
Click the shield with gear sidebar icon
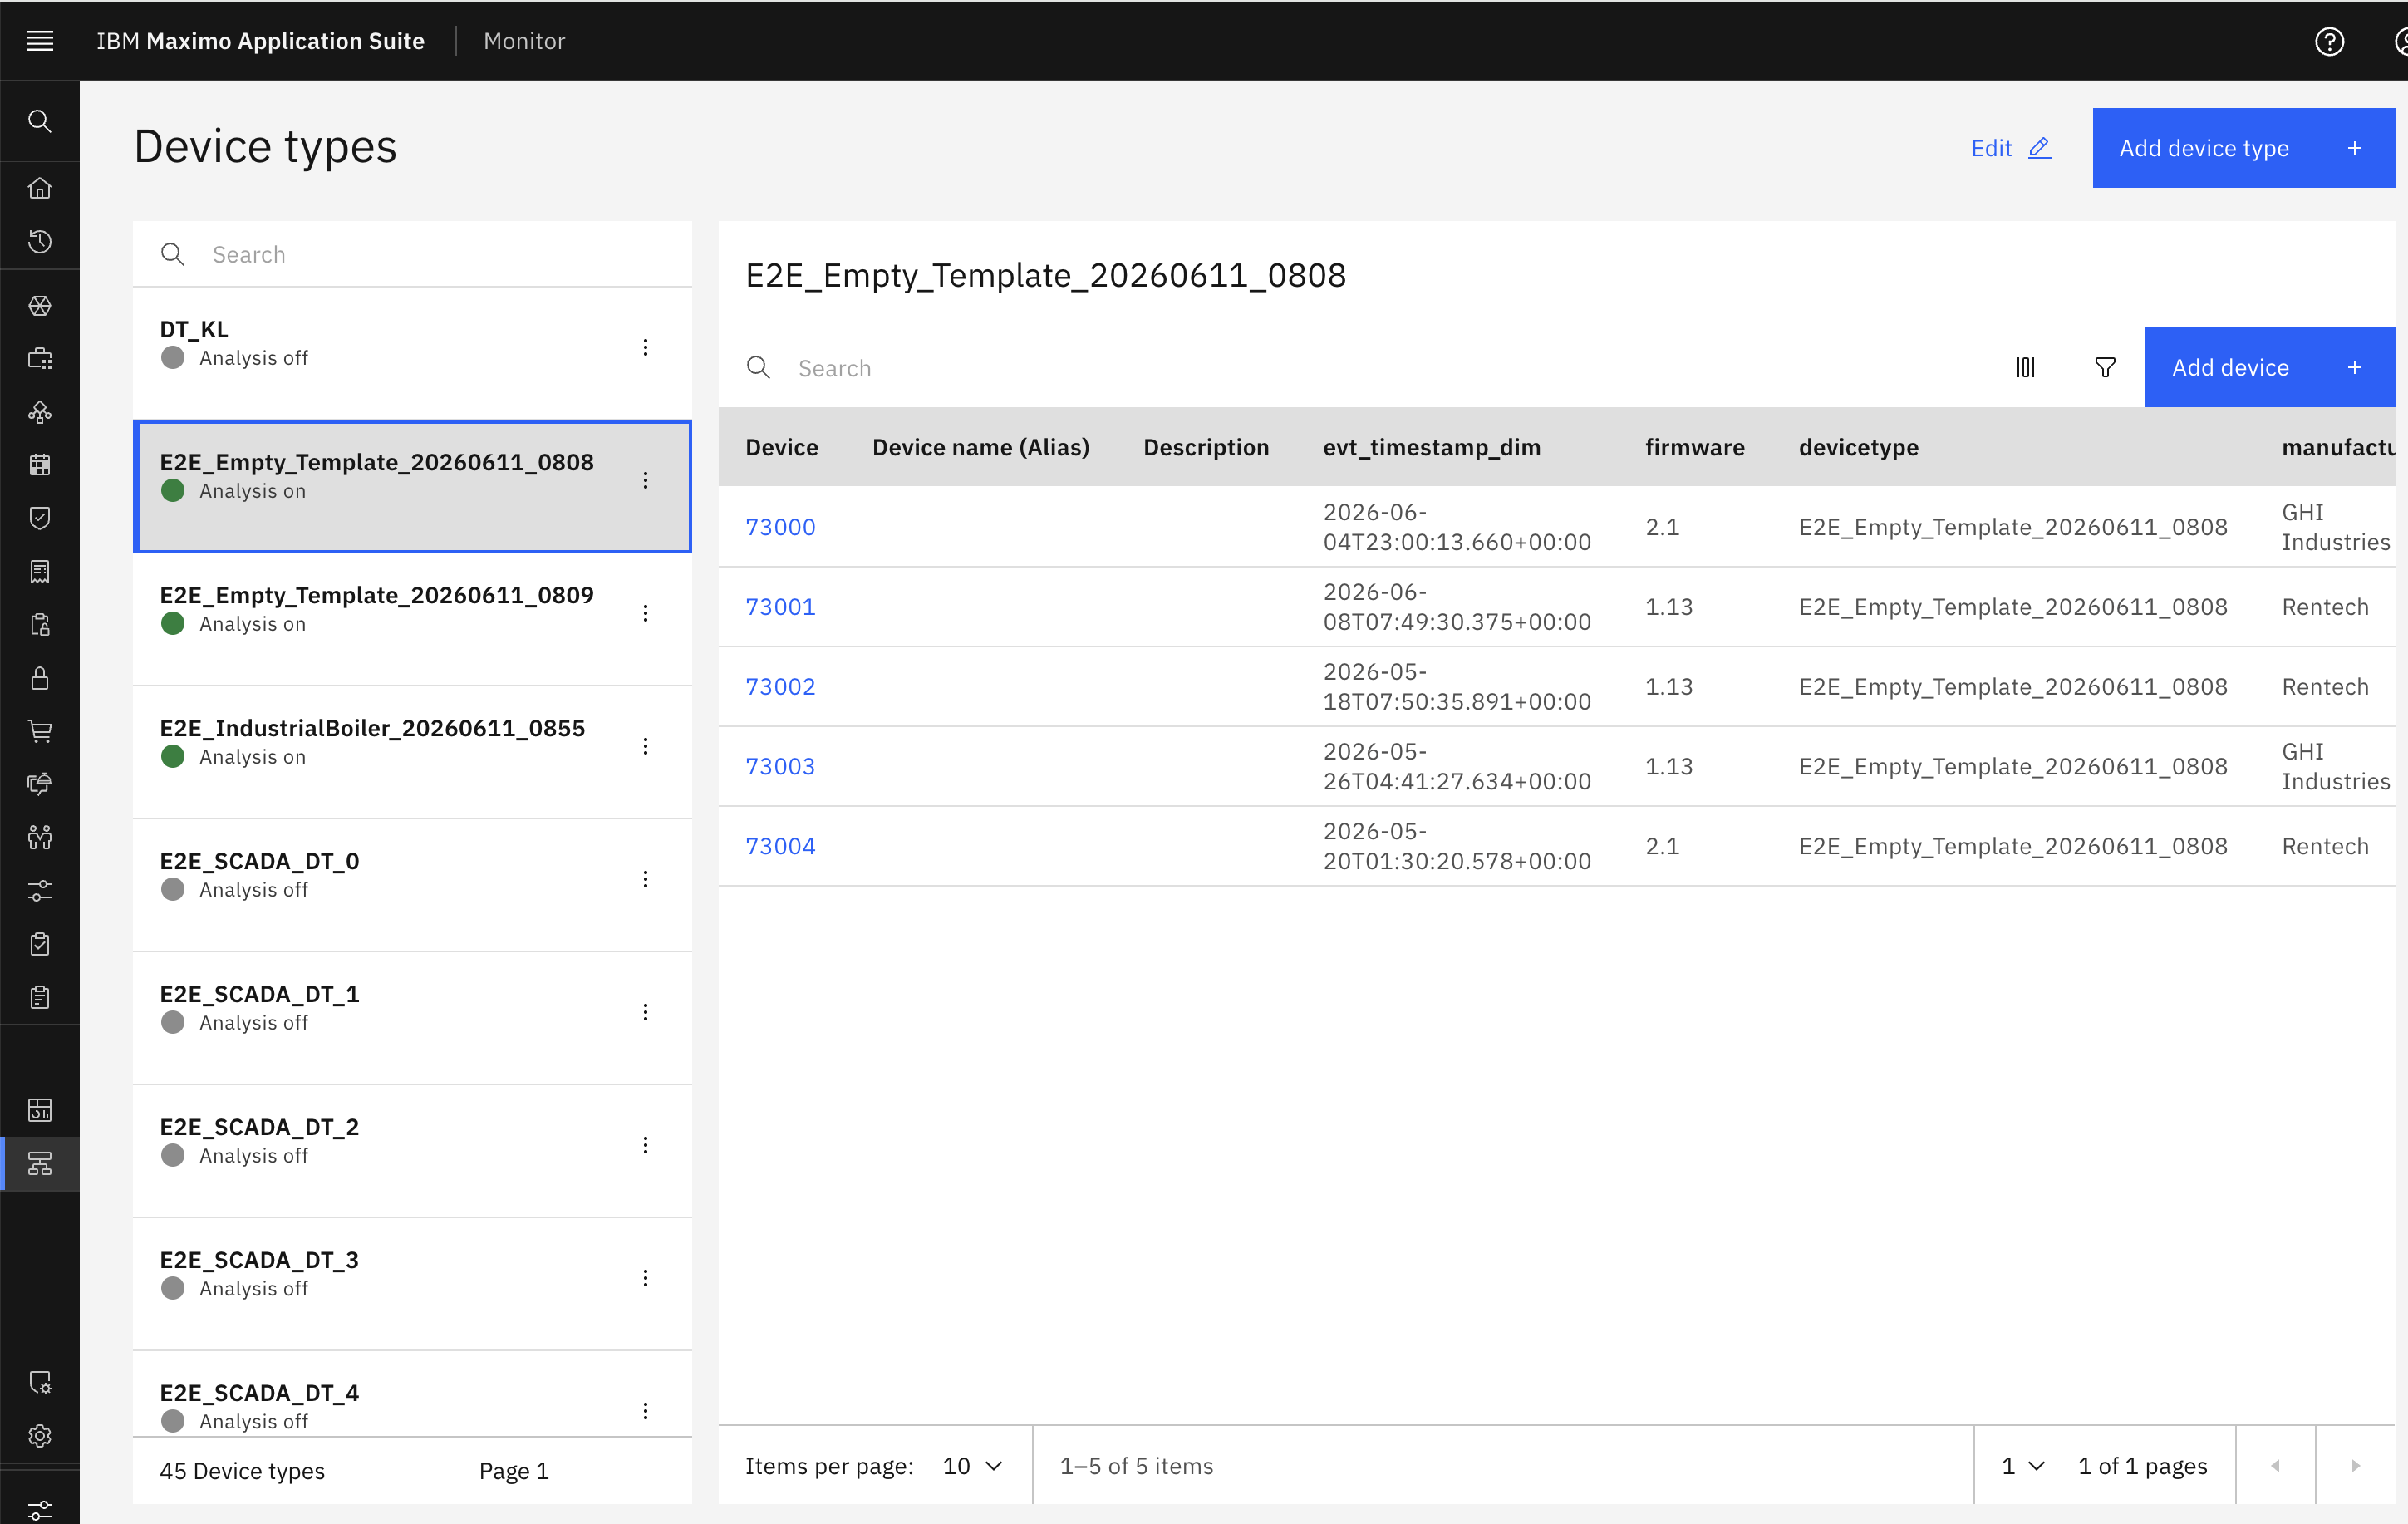coord(40,1383)
